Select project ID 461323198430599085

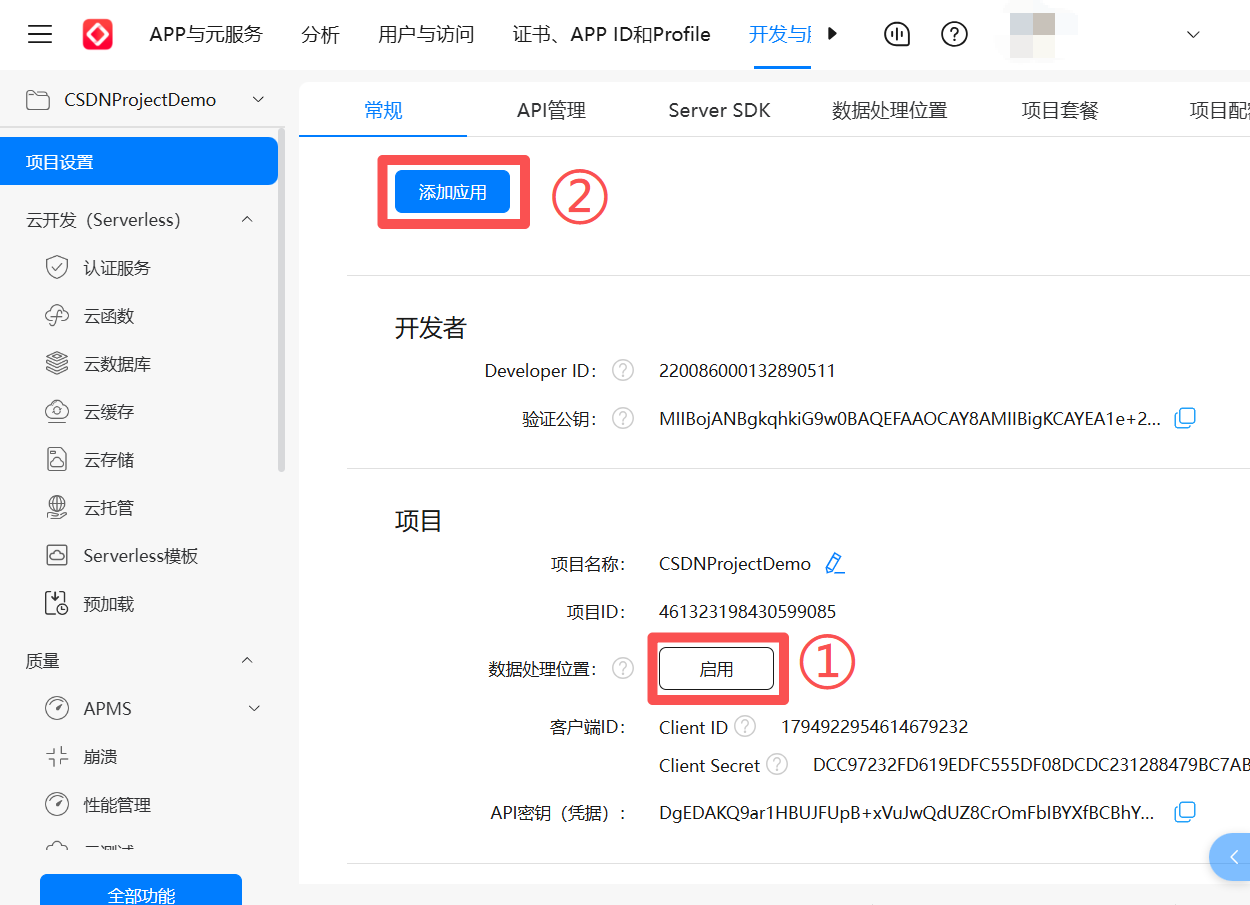(747, 612)
